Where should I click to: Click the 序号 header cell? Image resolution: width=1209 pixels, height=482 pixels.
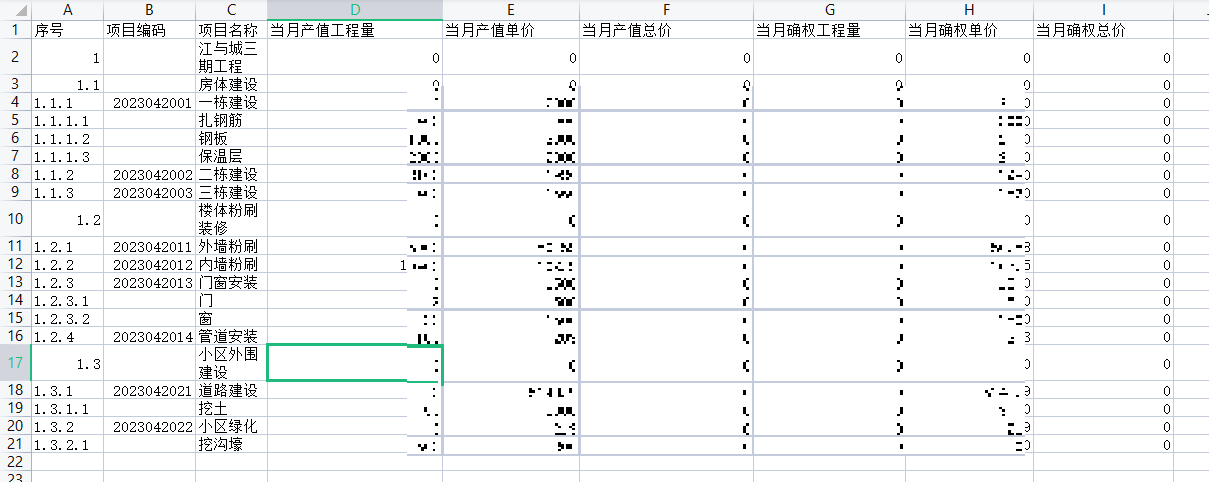coord(68,29)
